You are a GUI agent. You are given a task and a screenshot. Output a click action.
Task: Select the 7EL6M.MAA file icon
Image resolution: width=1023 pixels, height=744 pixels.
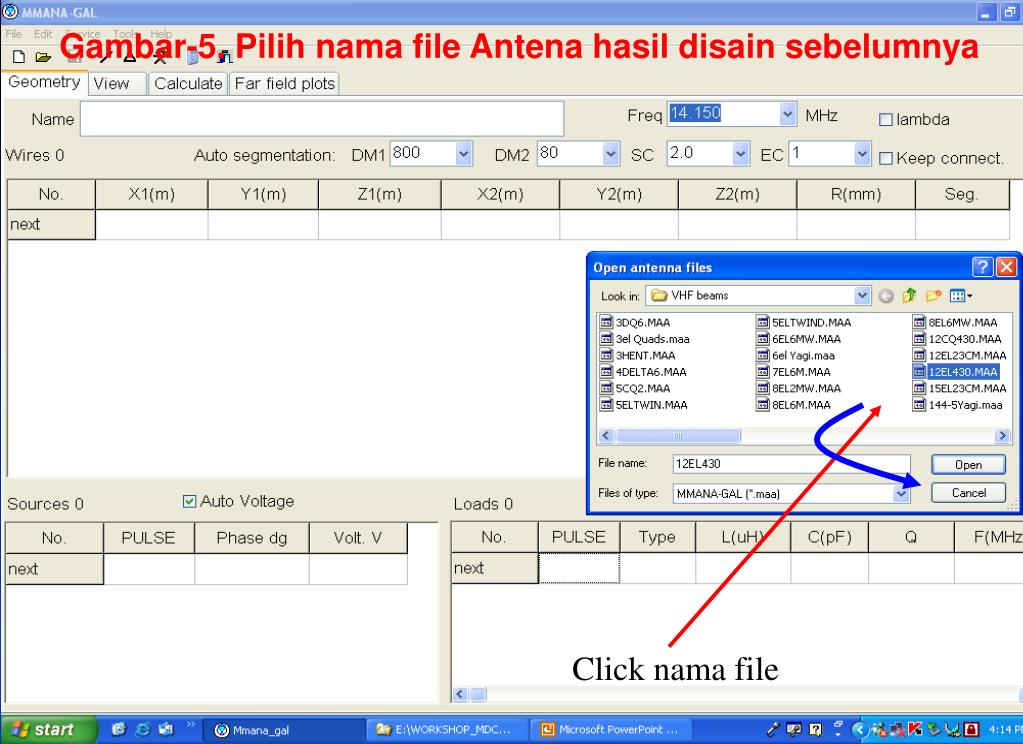pyautogui.click(x=763, y=371)
